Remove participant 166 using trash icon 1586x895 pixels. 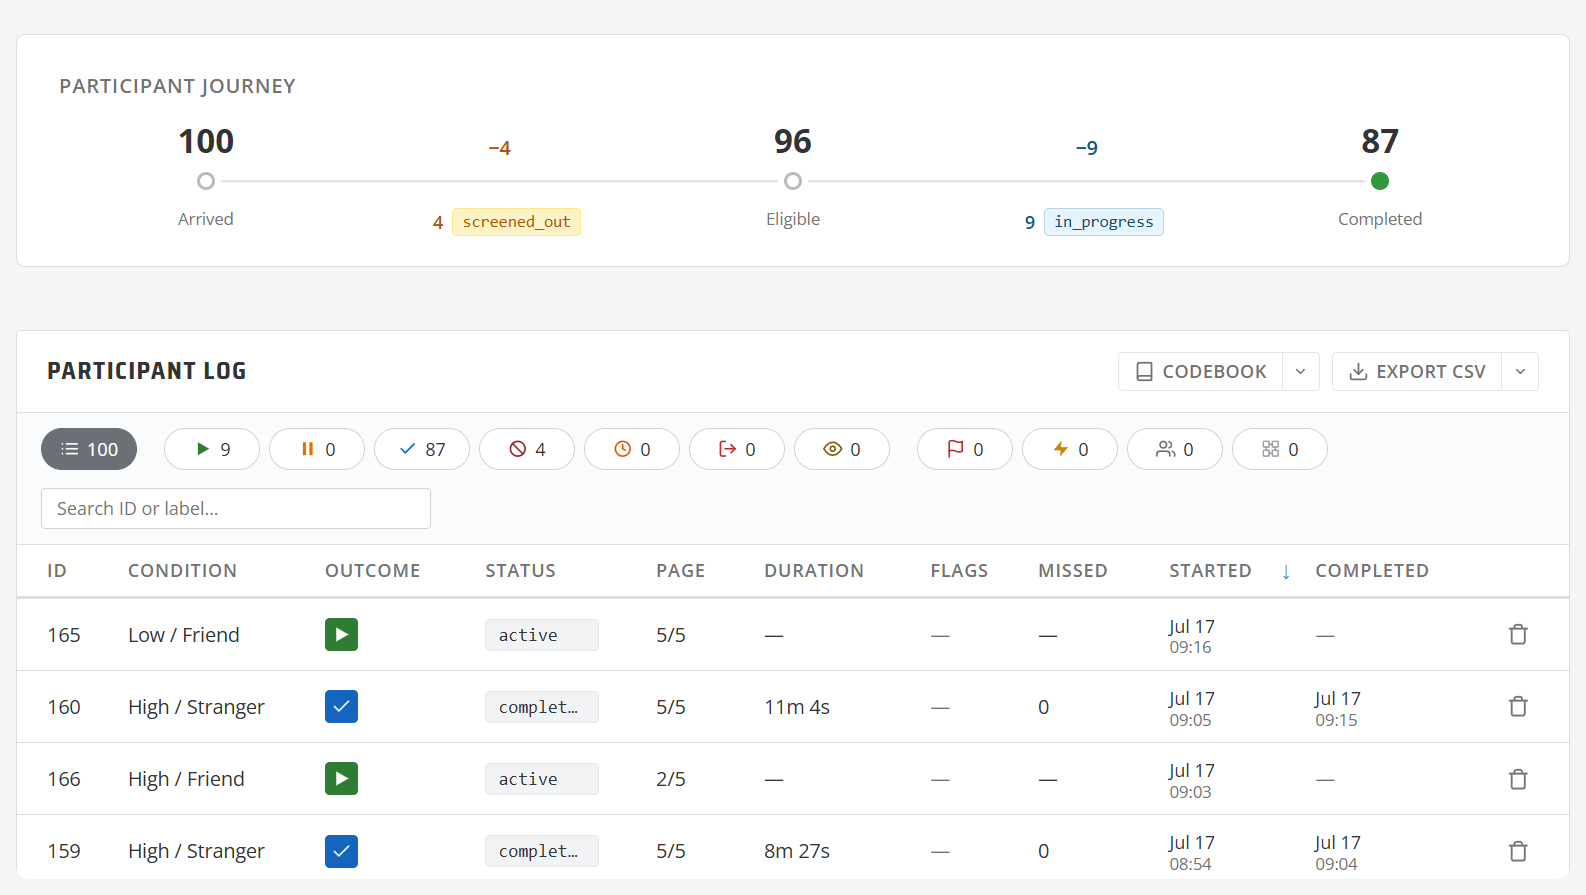pos(1518,779)
